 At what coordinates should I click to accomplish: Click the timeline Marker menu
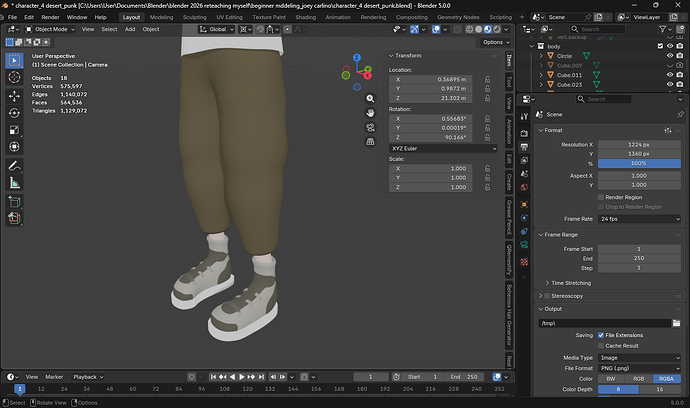(54, 377)
